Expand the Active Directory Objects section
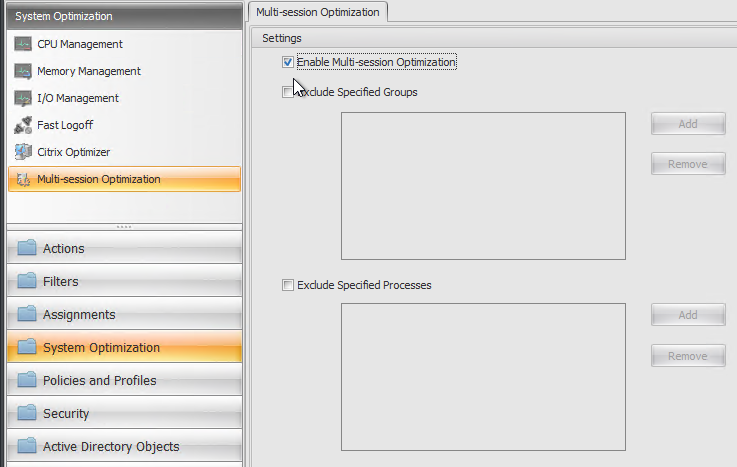 tap(125, 445)
